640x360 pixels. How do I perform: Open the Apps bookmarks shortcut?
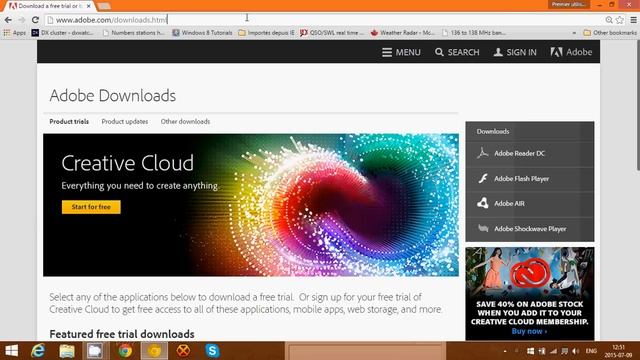click(x=14, y=33)
